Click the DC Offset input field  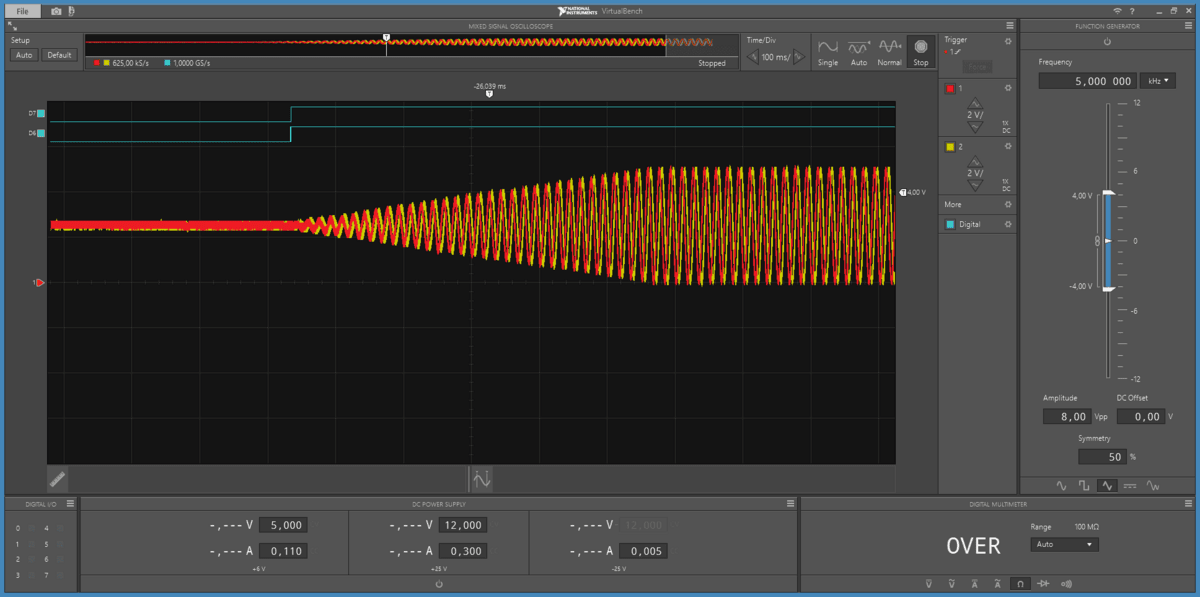[x=1141, y=416]
